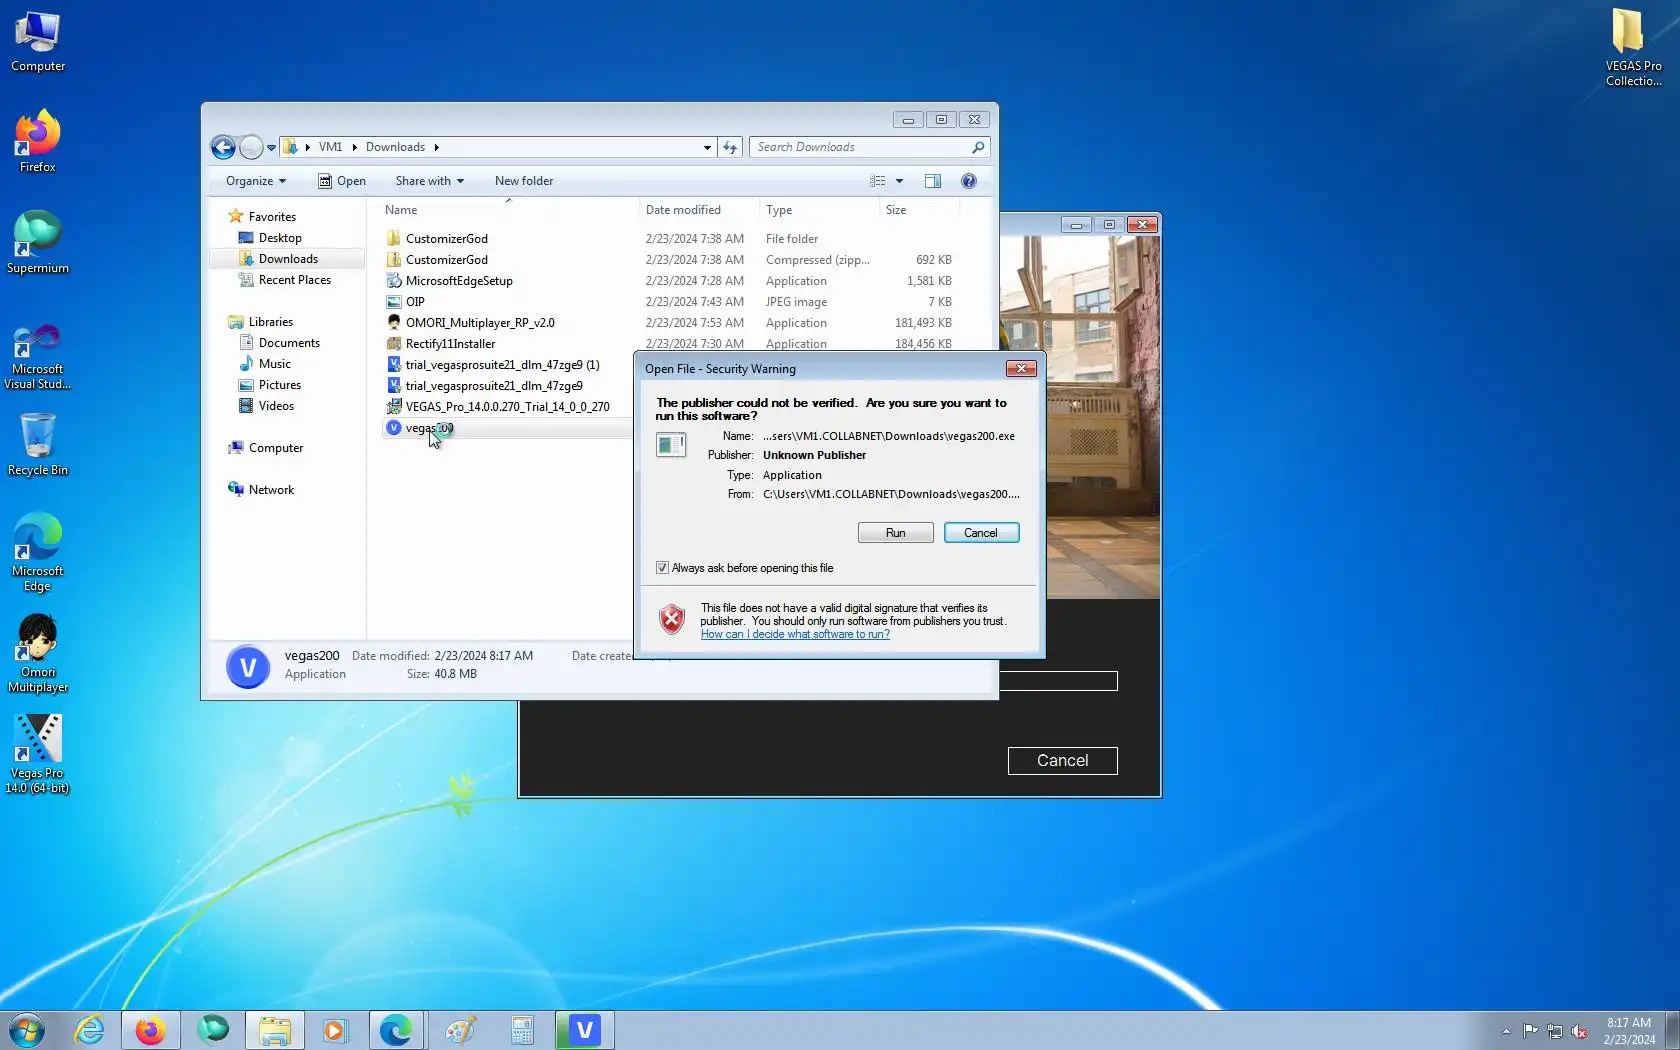Open Calculator from the taskbar
Screen dimensions: 1680x1050
click(522, 1030)
